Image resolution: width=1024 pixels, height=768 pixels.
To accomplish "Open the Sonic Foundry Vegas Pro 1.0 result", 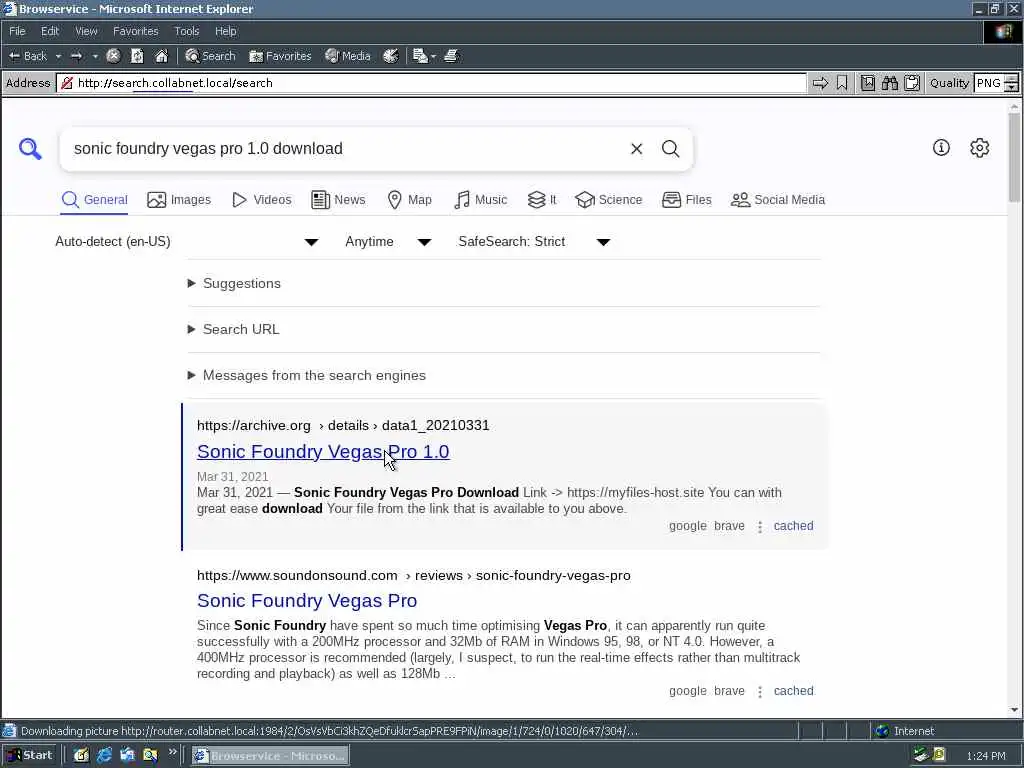I will click(x=323, y=451).
